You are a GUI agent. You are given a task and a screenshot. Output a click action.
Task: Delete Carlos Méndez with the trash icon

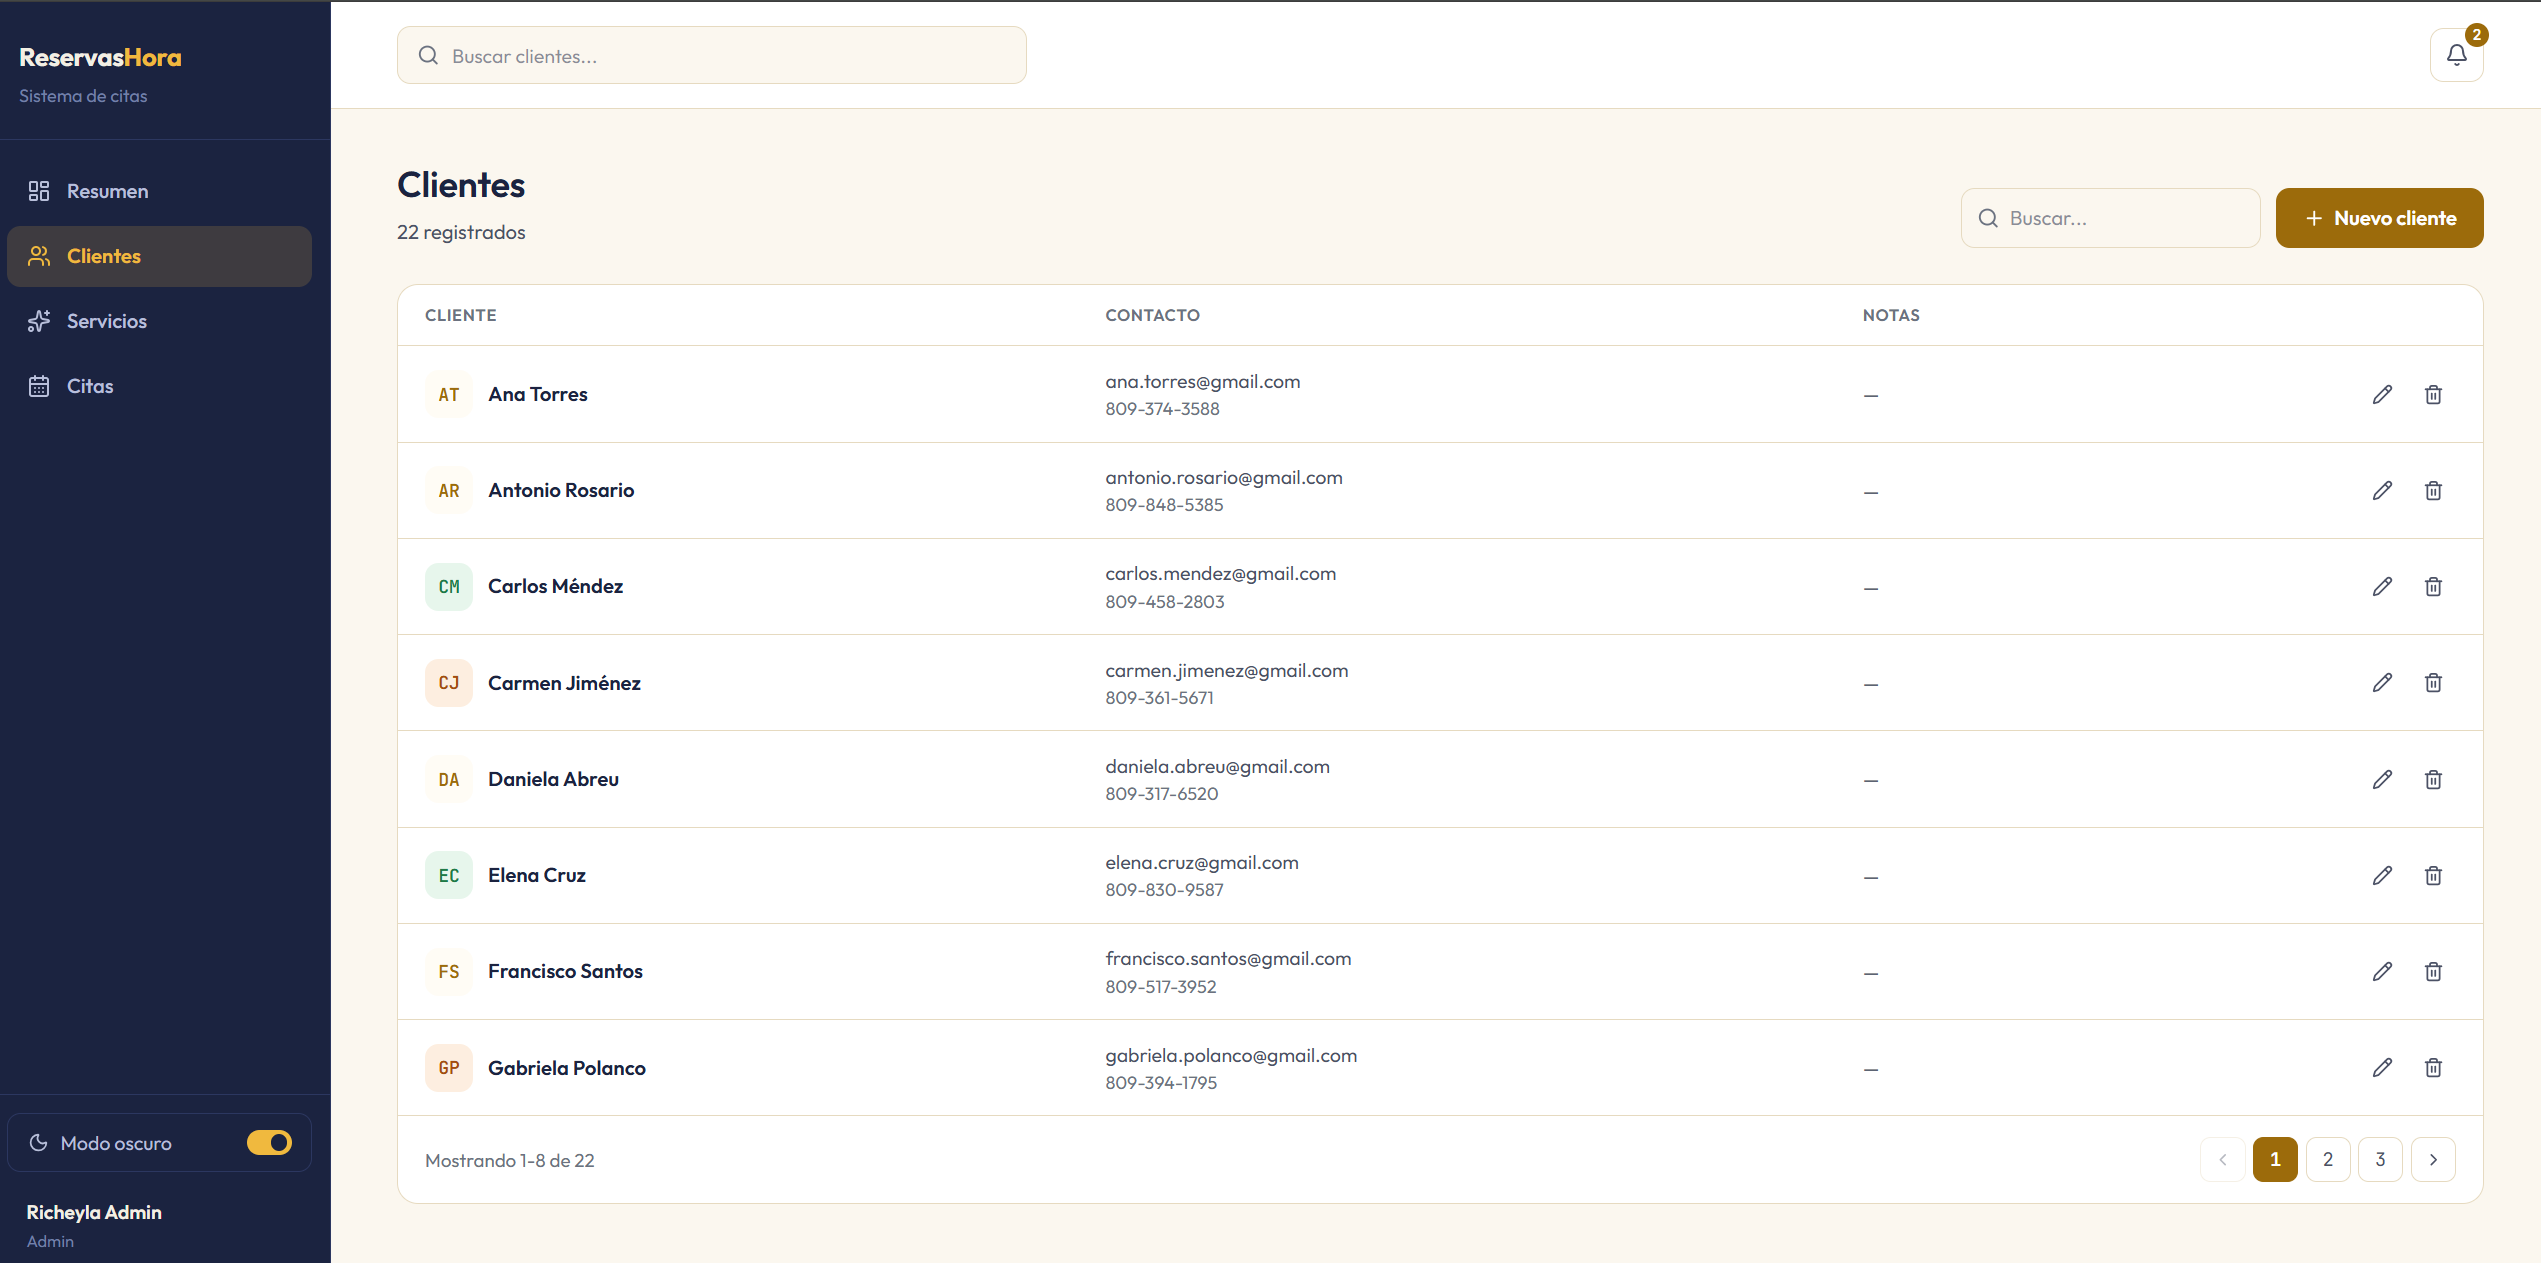[x=2433, y=586]
